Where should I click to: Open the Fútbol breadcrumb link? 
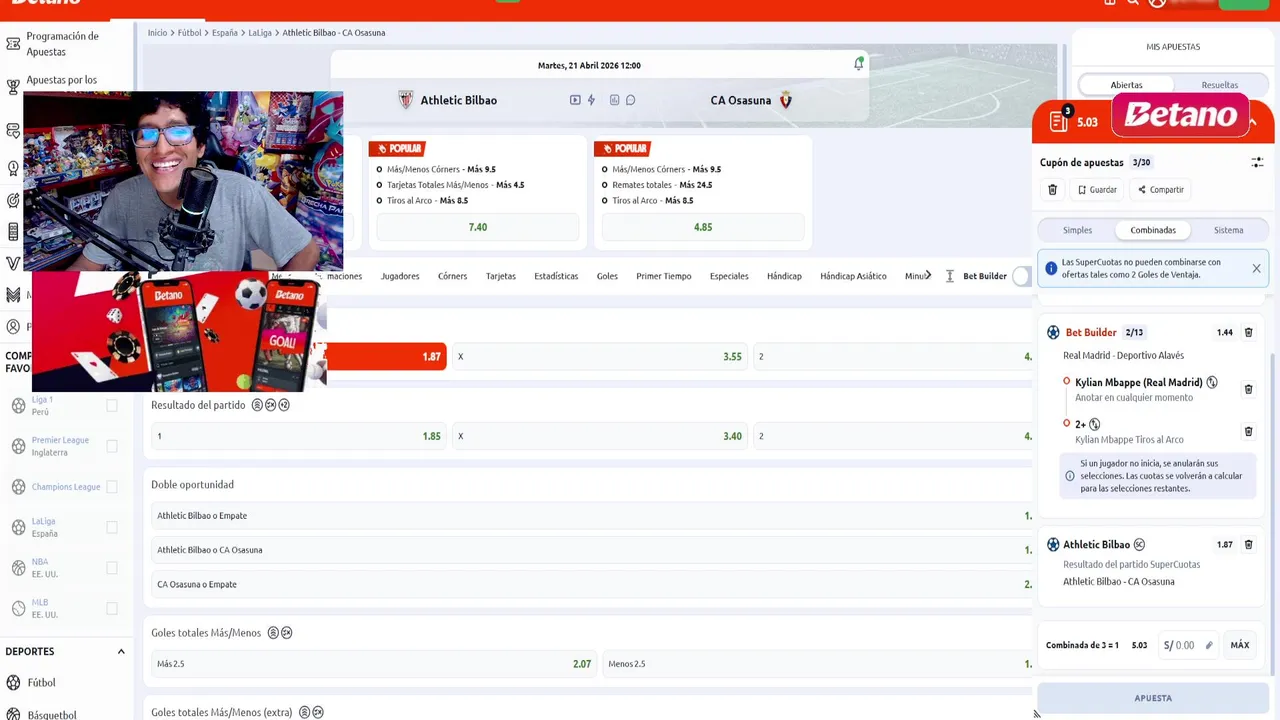tap(190, 33)
